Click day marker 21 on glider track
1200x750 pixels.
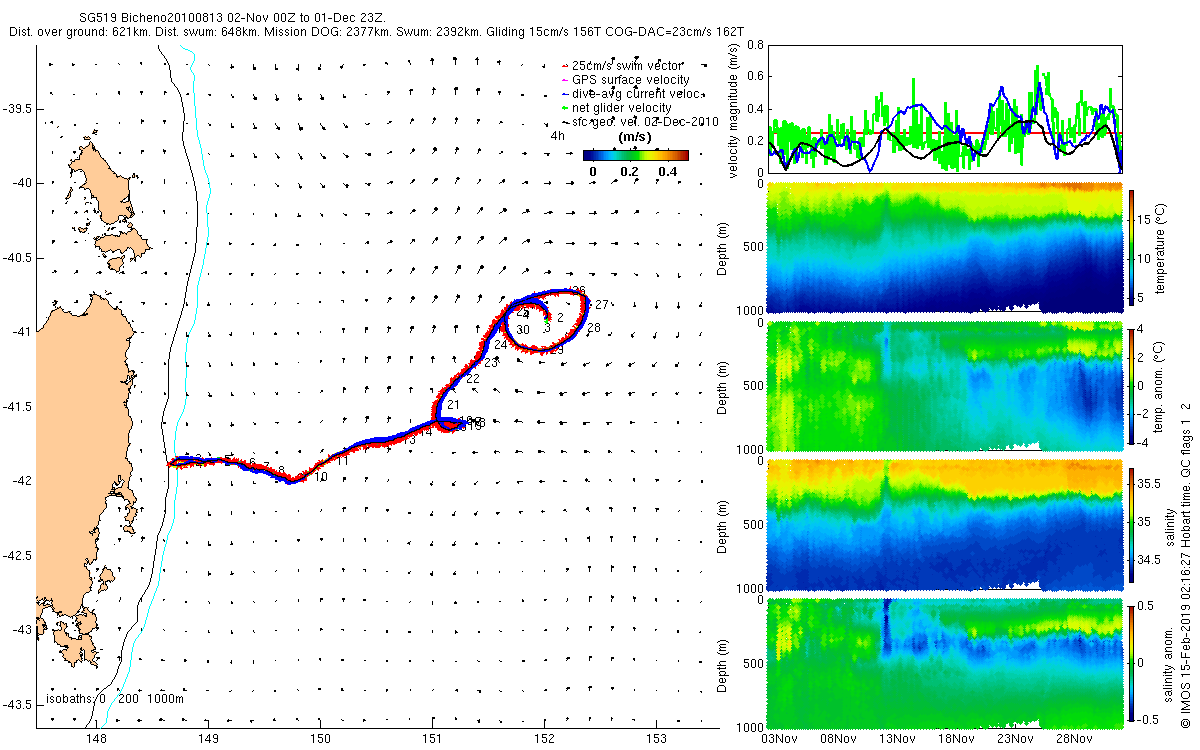(453, 404)
